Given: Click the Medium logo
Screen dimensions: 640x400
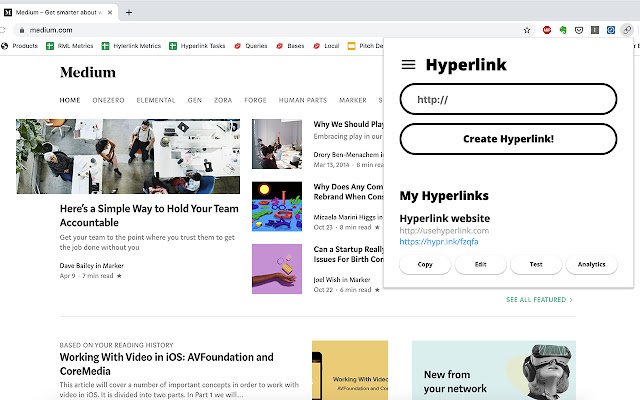Looking at the screenshot, I should 88,72.
